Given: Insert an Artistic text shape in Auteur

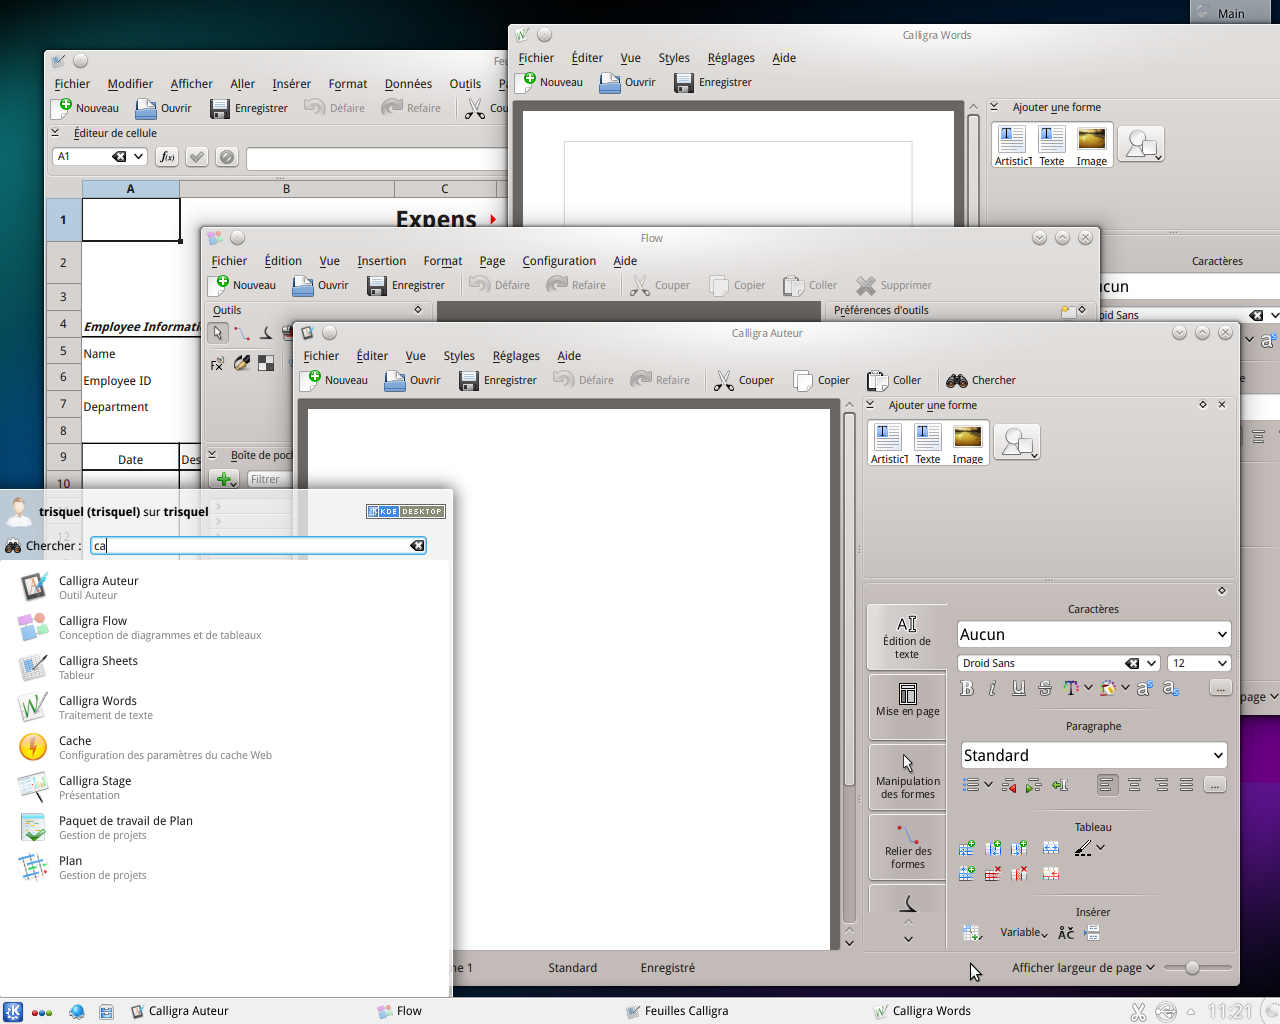Looking at the screenshot, I should [x=888, y=443].
